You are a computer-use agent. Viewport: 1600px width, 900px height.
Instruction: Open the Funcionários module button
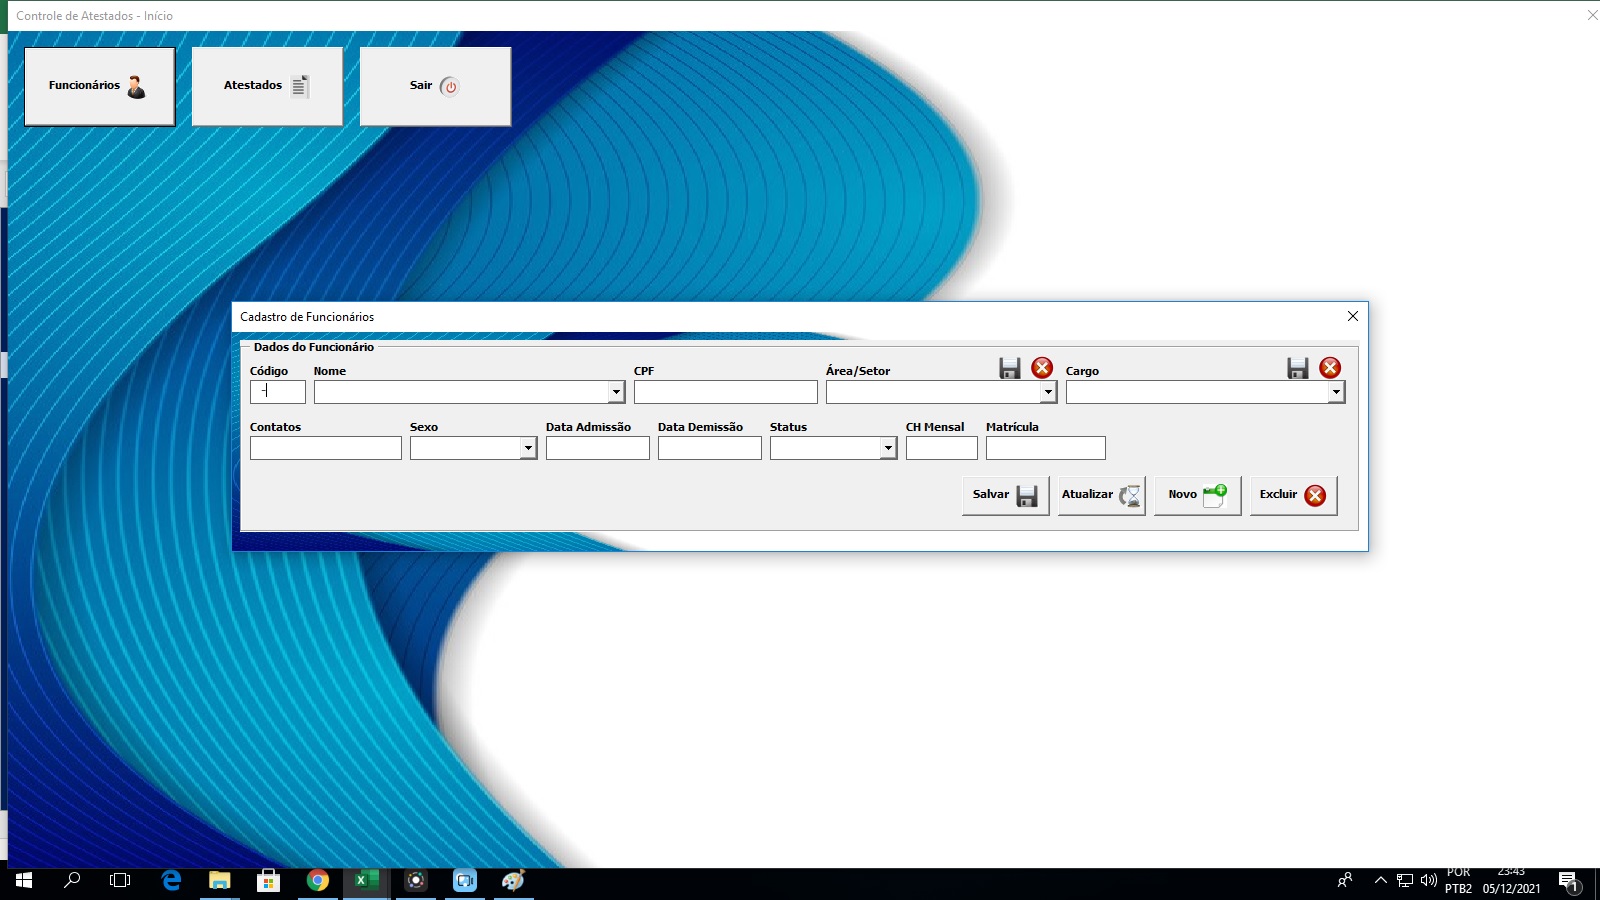point(99,86)
